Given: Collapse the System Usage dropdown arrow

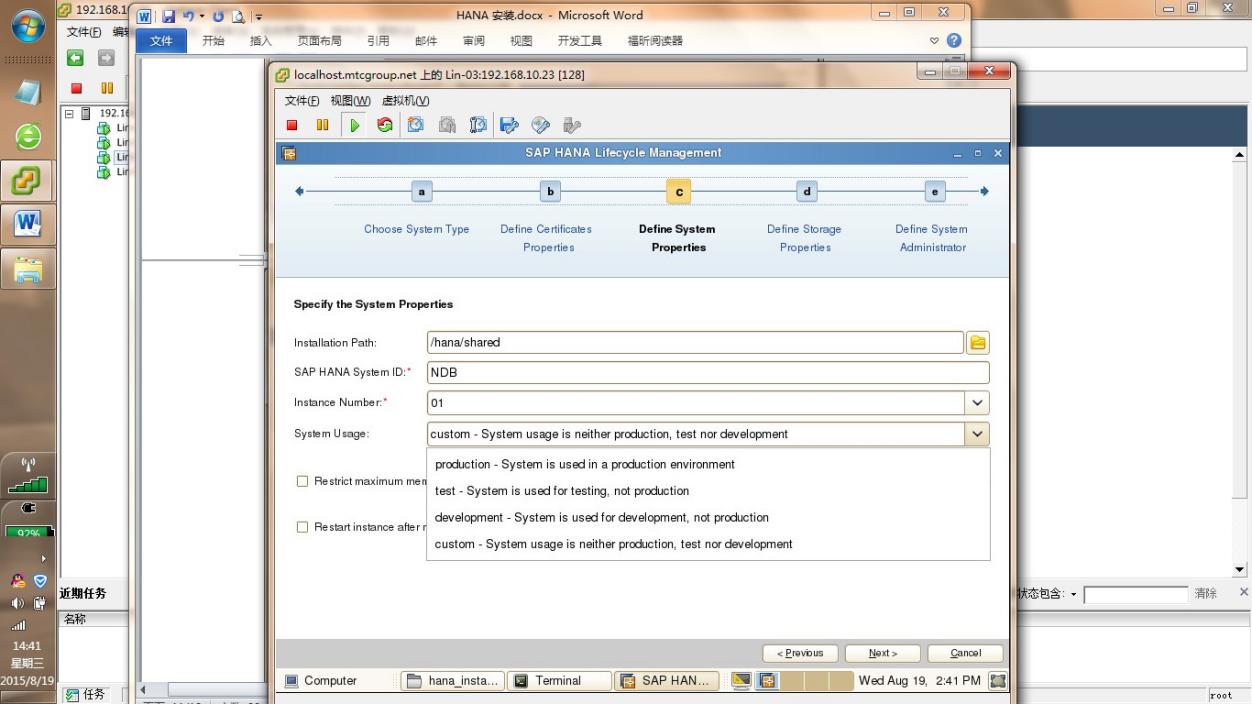Looking at the screenshot, I should [x=977, y=434].
